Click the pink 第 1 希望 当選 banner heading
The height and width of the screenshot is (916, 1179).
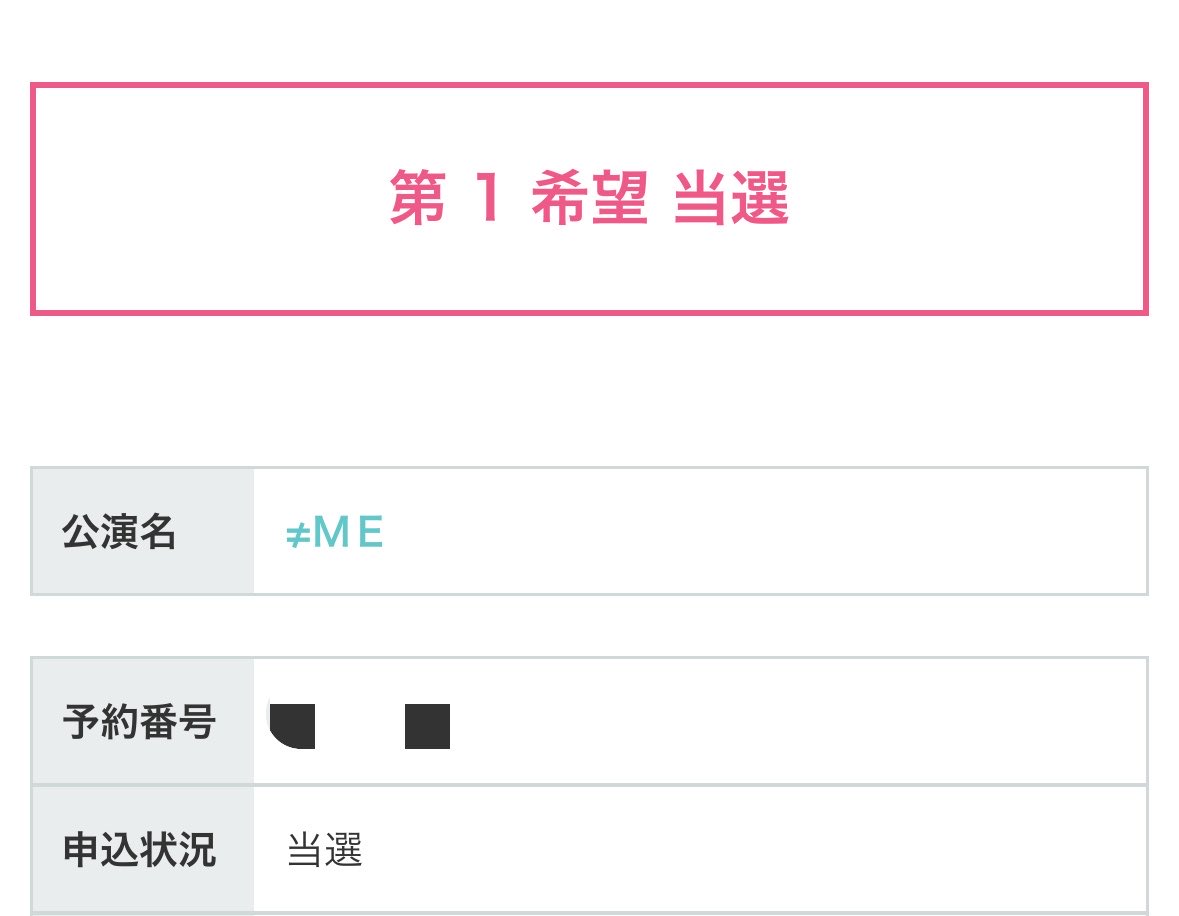point(590,198)
